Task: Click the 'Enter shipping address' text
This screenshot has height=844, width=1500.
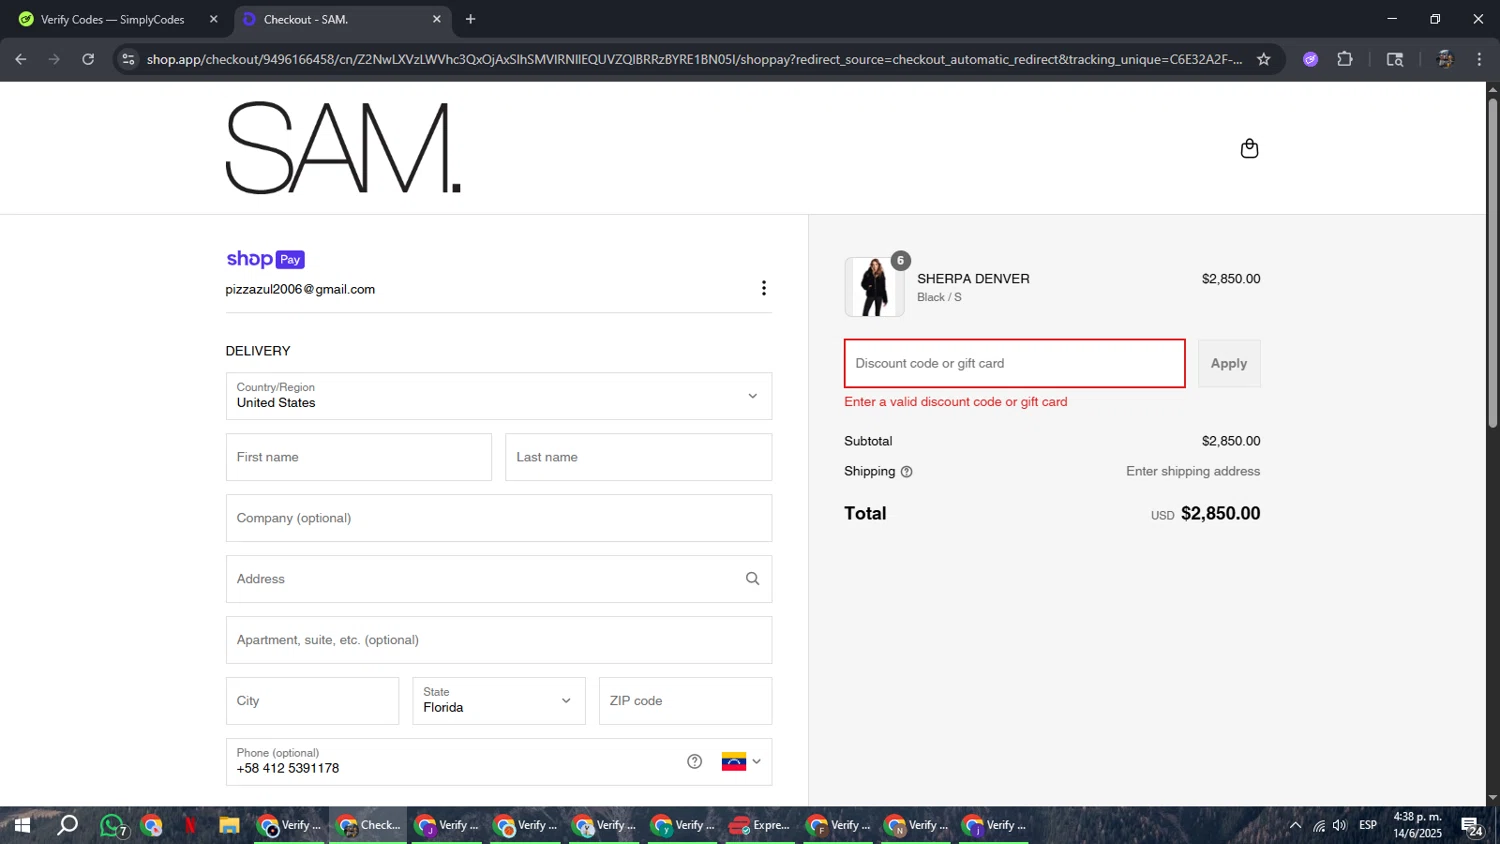Action: tap(1193, 471)
